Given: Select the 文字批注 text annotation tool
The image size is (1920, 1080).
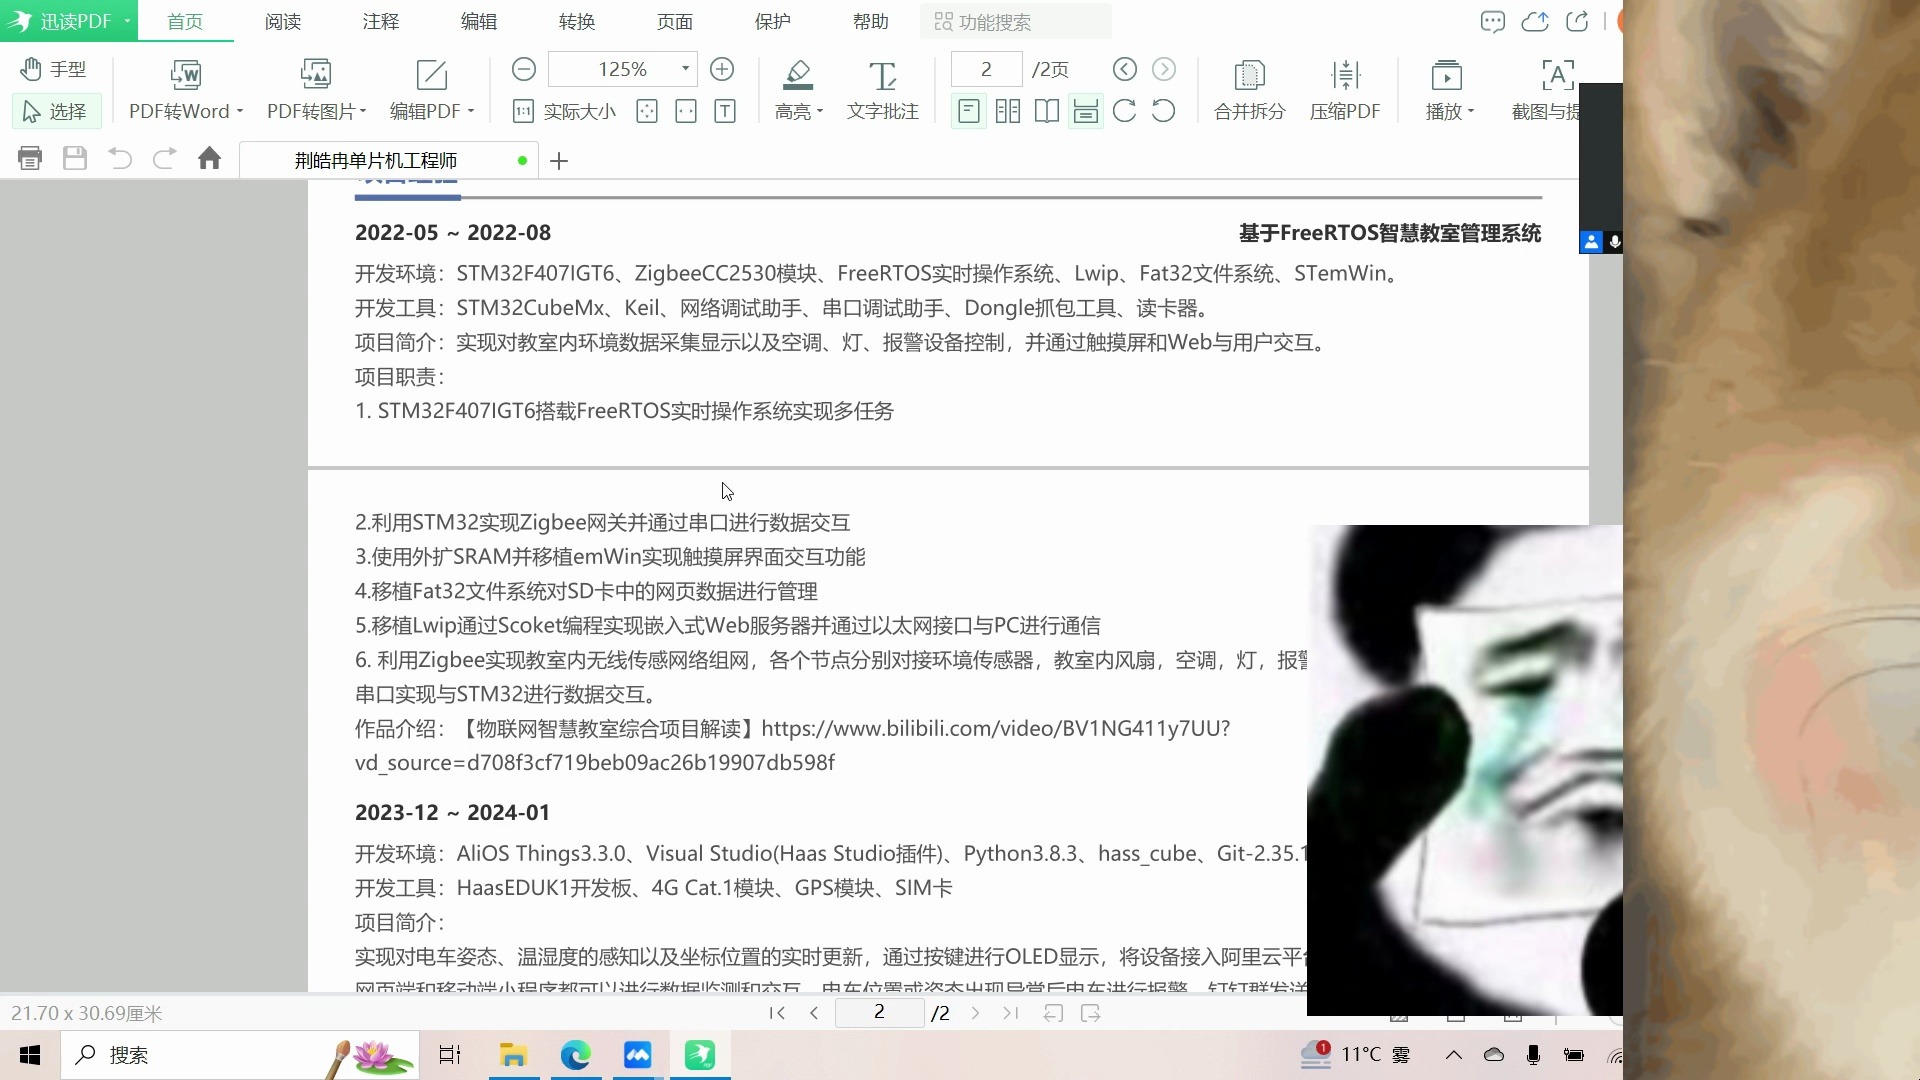Looking at the screenshot, I should (x=883, y=89).
